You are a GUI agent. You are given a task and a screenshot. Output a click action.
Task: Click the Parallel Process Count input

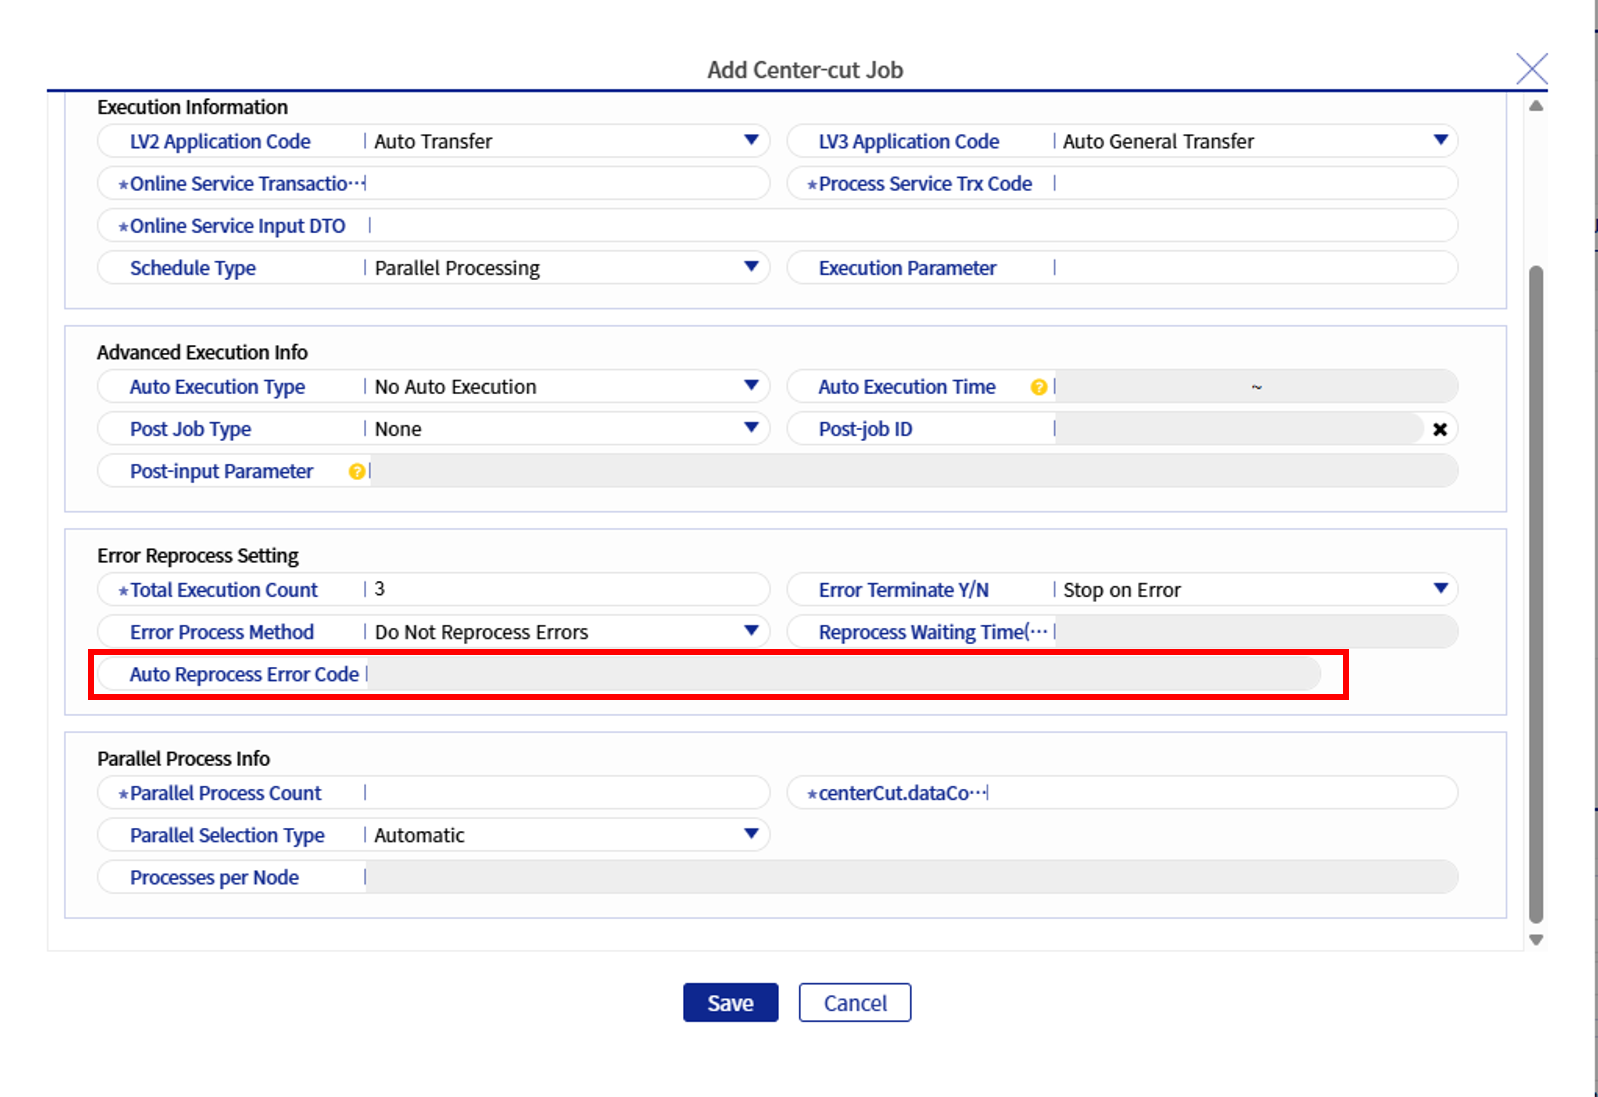coord(565,793)
